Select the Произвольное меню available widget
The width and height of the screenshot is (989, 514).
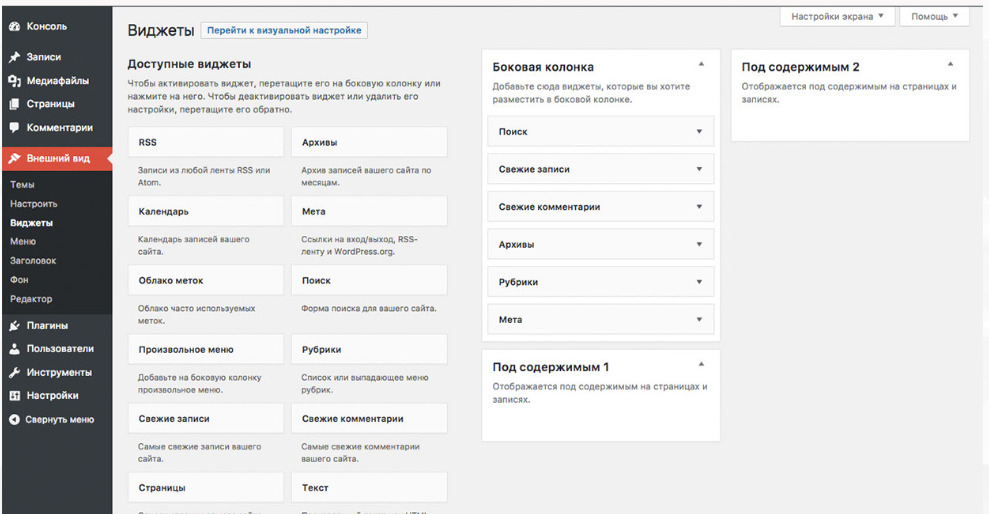coord(206,349)
